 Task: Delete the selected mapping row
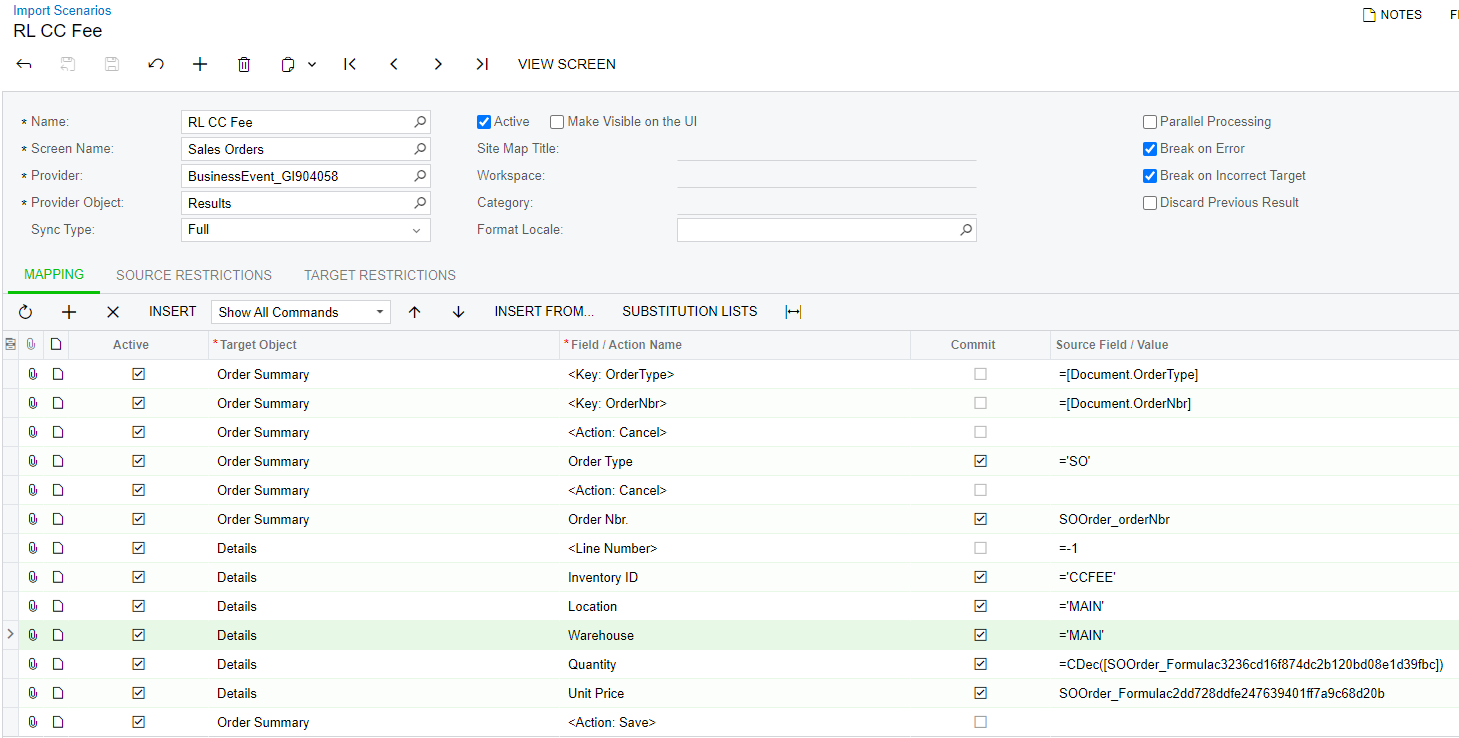pos(113,312)
